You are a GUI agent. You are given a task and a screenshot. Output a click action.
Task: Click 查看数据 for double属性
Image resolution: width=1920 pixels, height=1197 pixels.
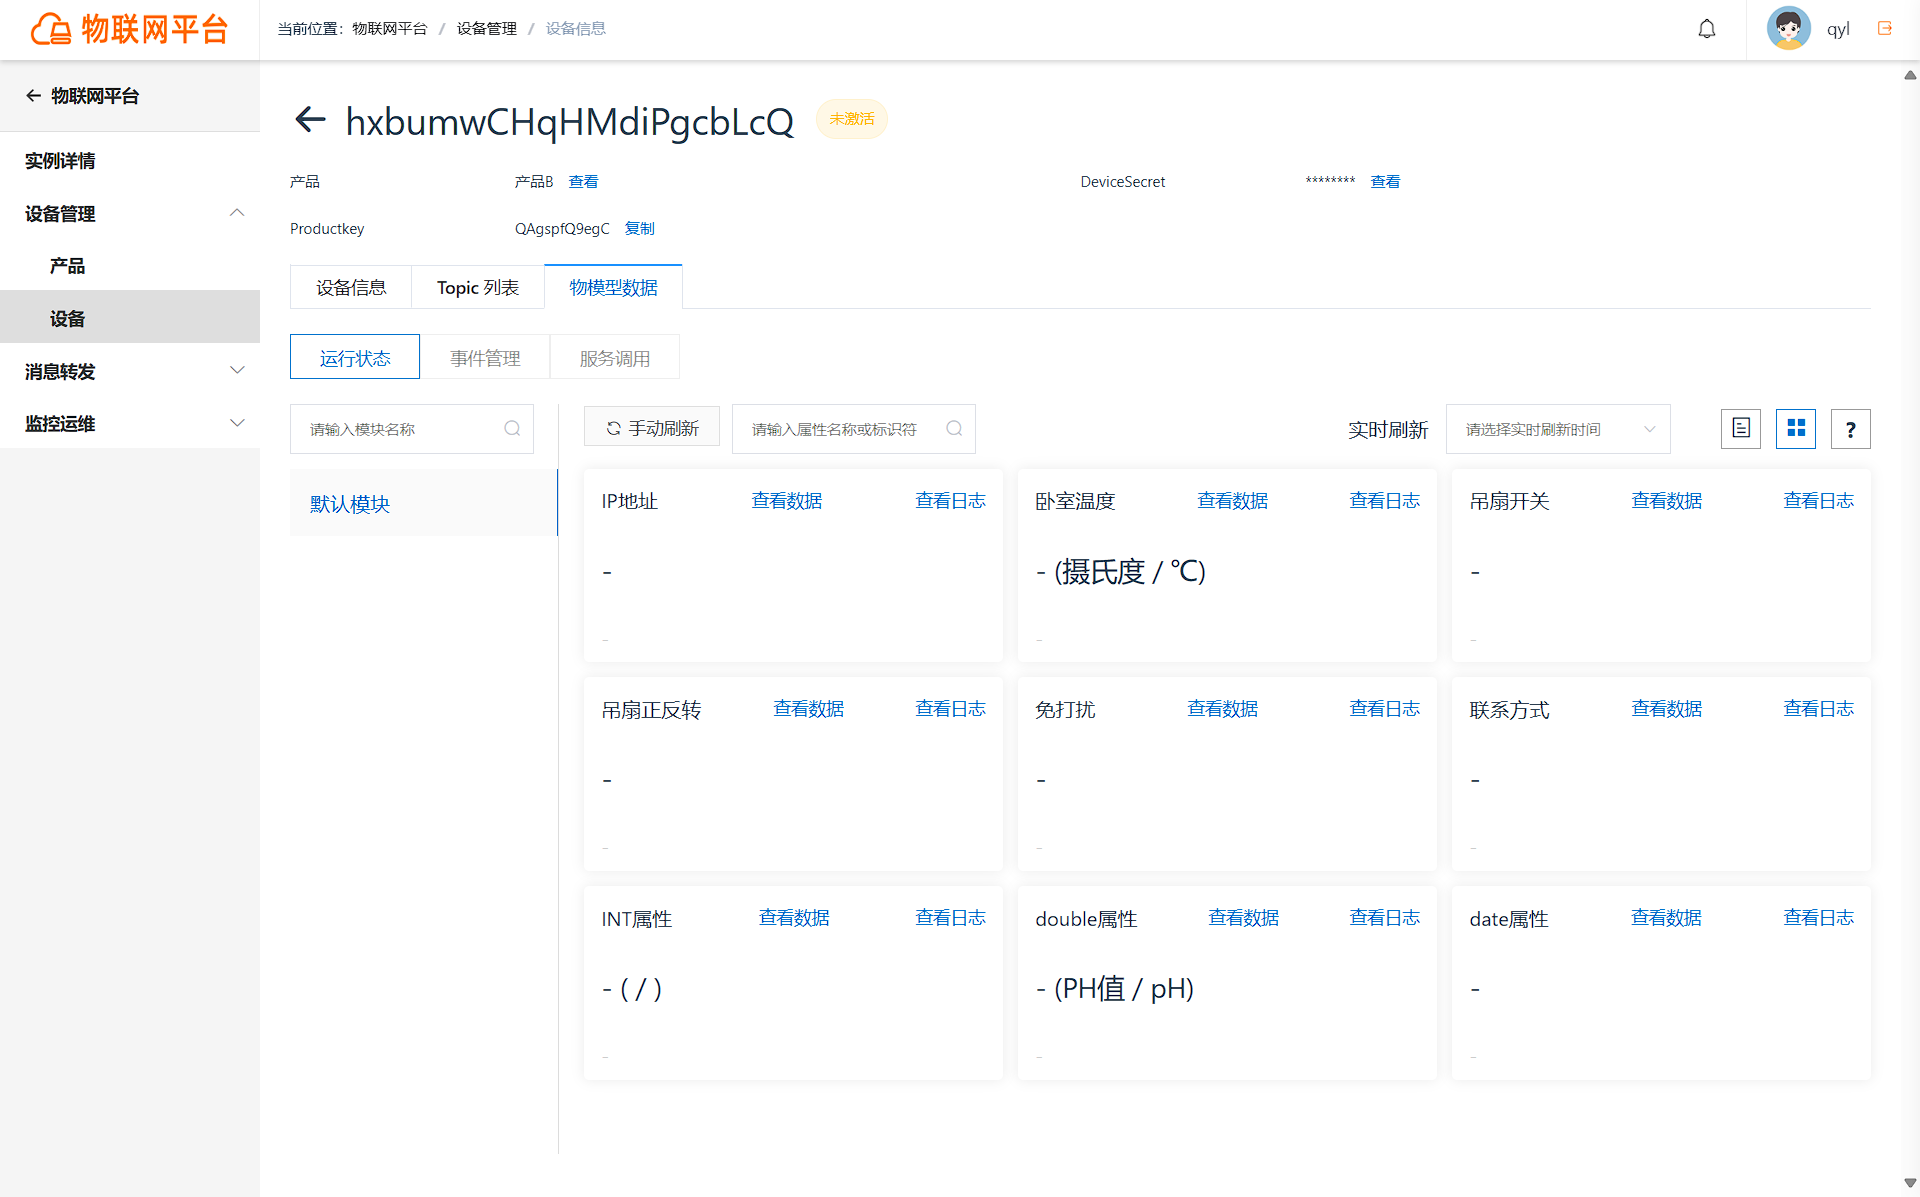1244,918
